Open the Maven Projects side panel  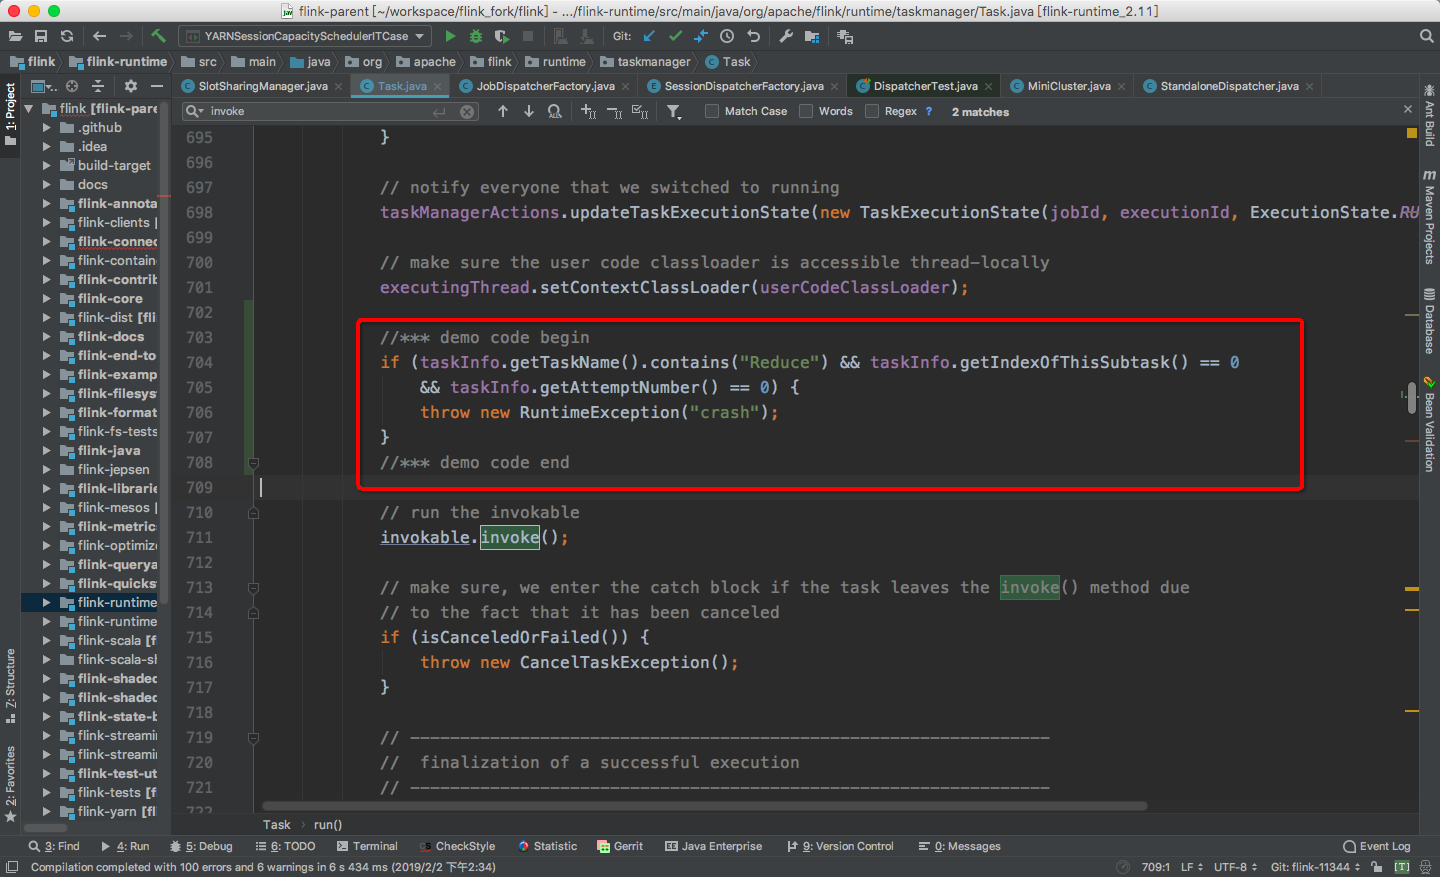tap(1429, 217)
